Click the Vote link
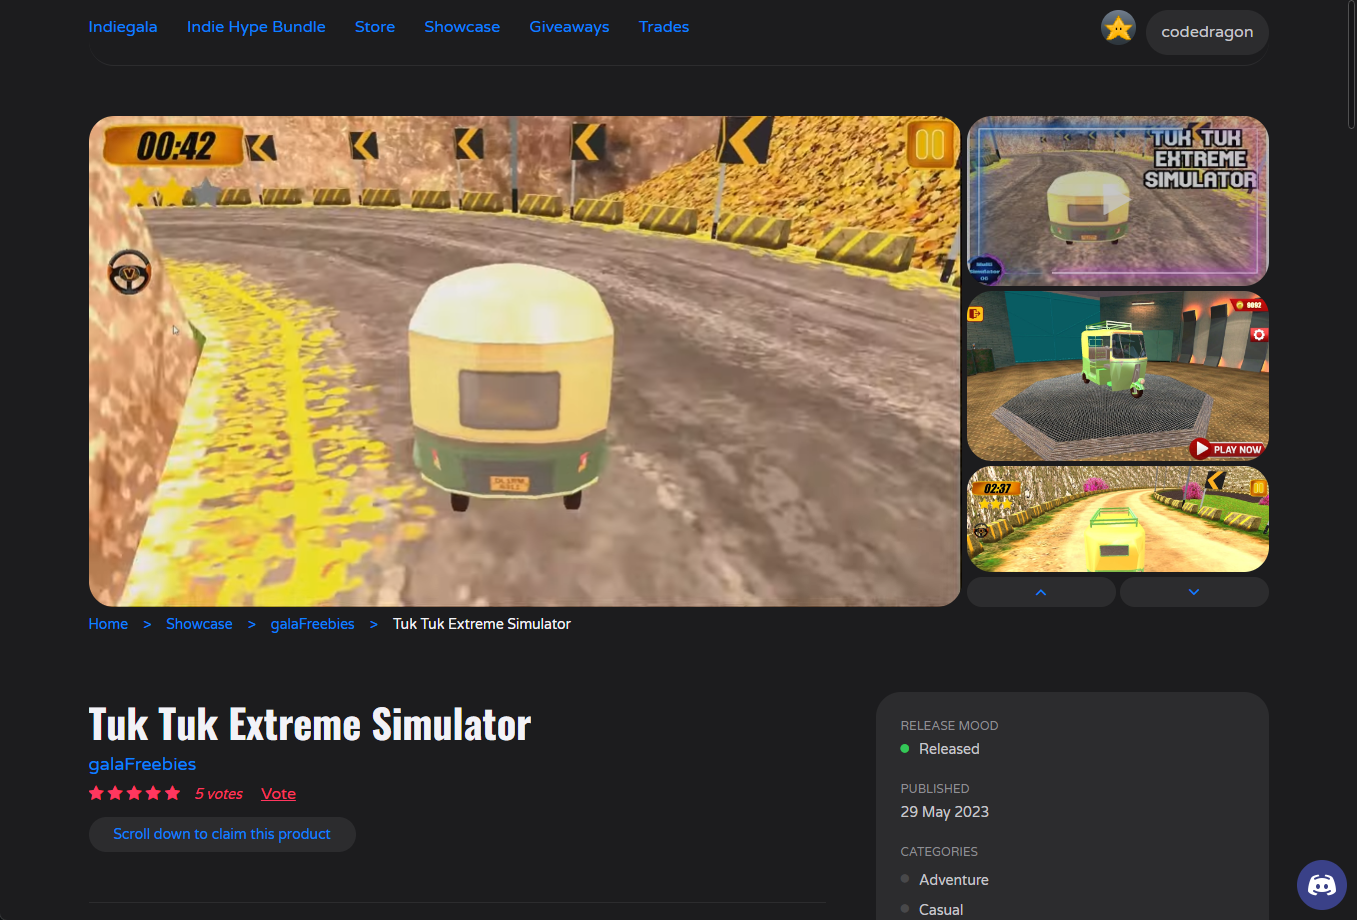 point(278,794)
